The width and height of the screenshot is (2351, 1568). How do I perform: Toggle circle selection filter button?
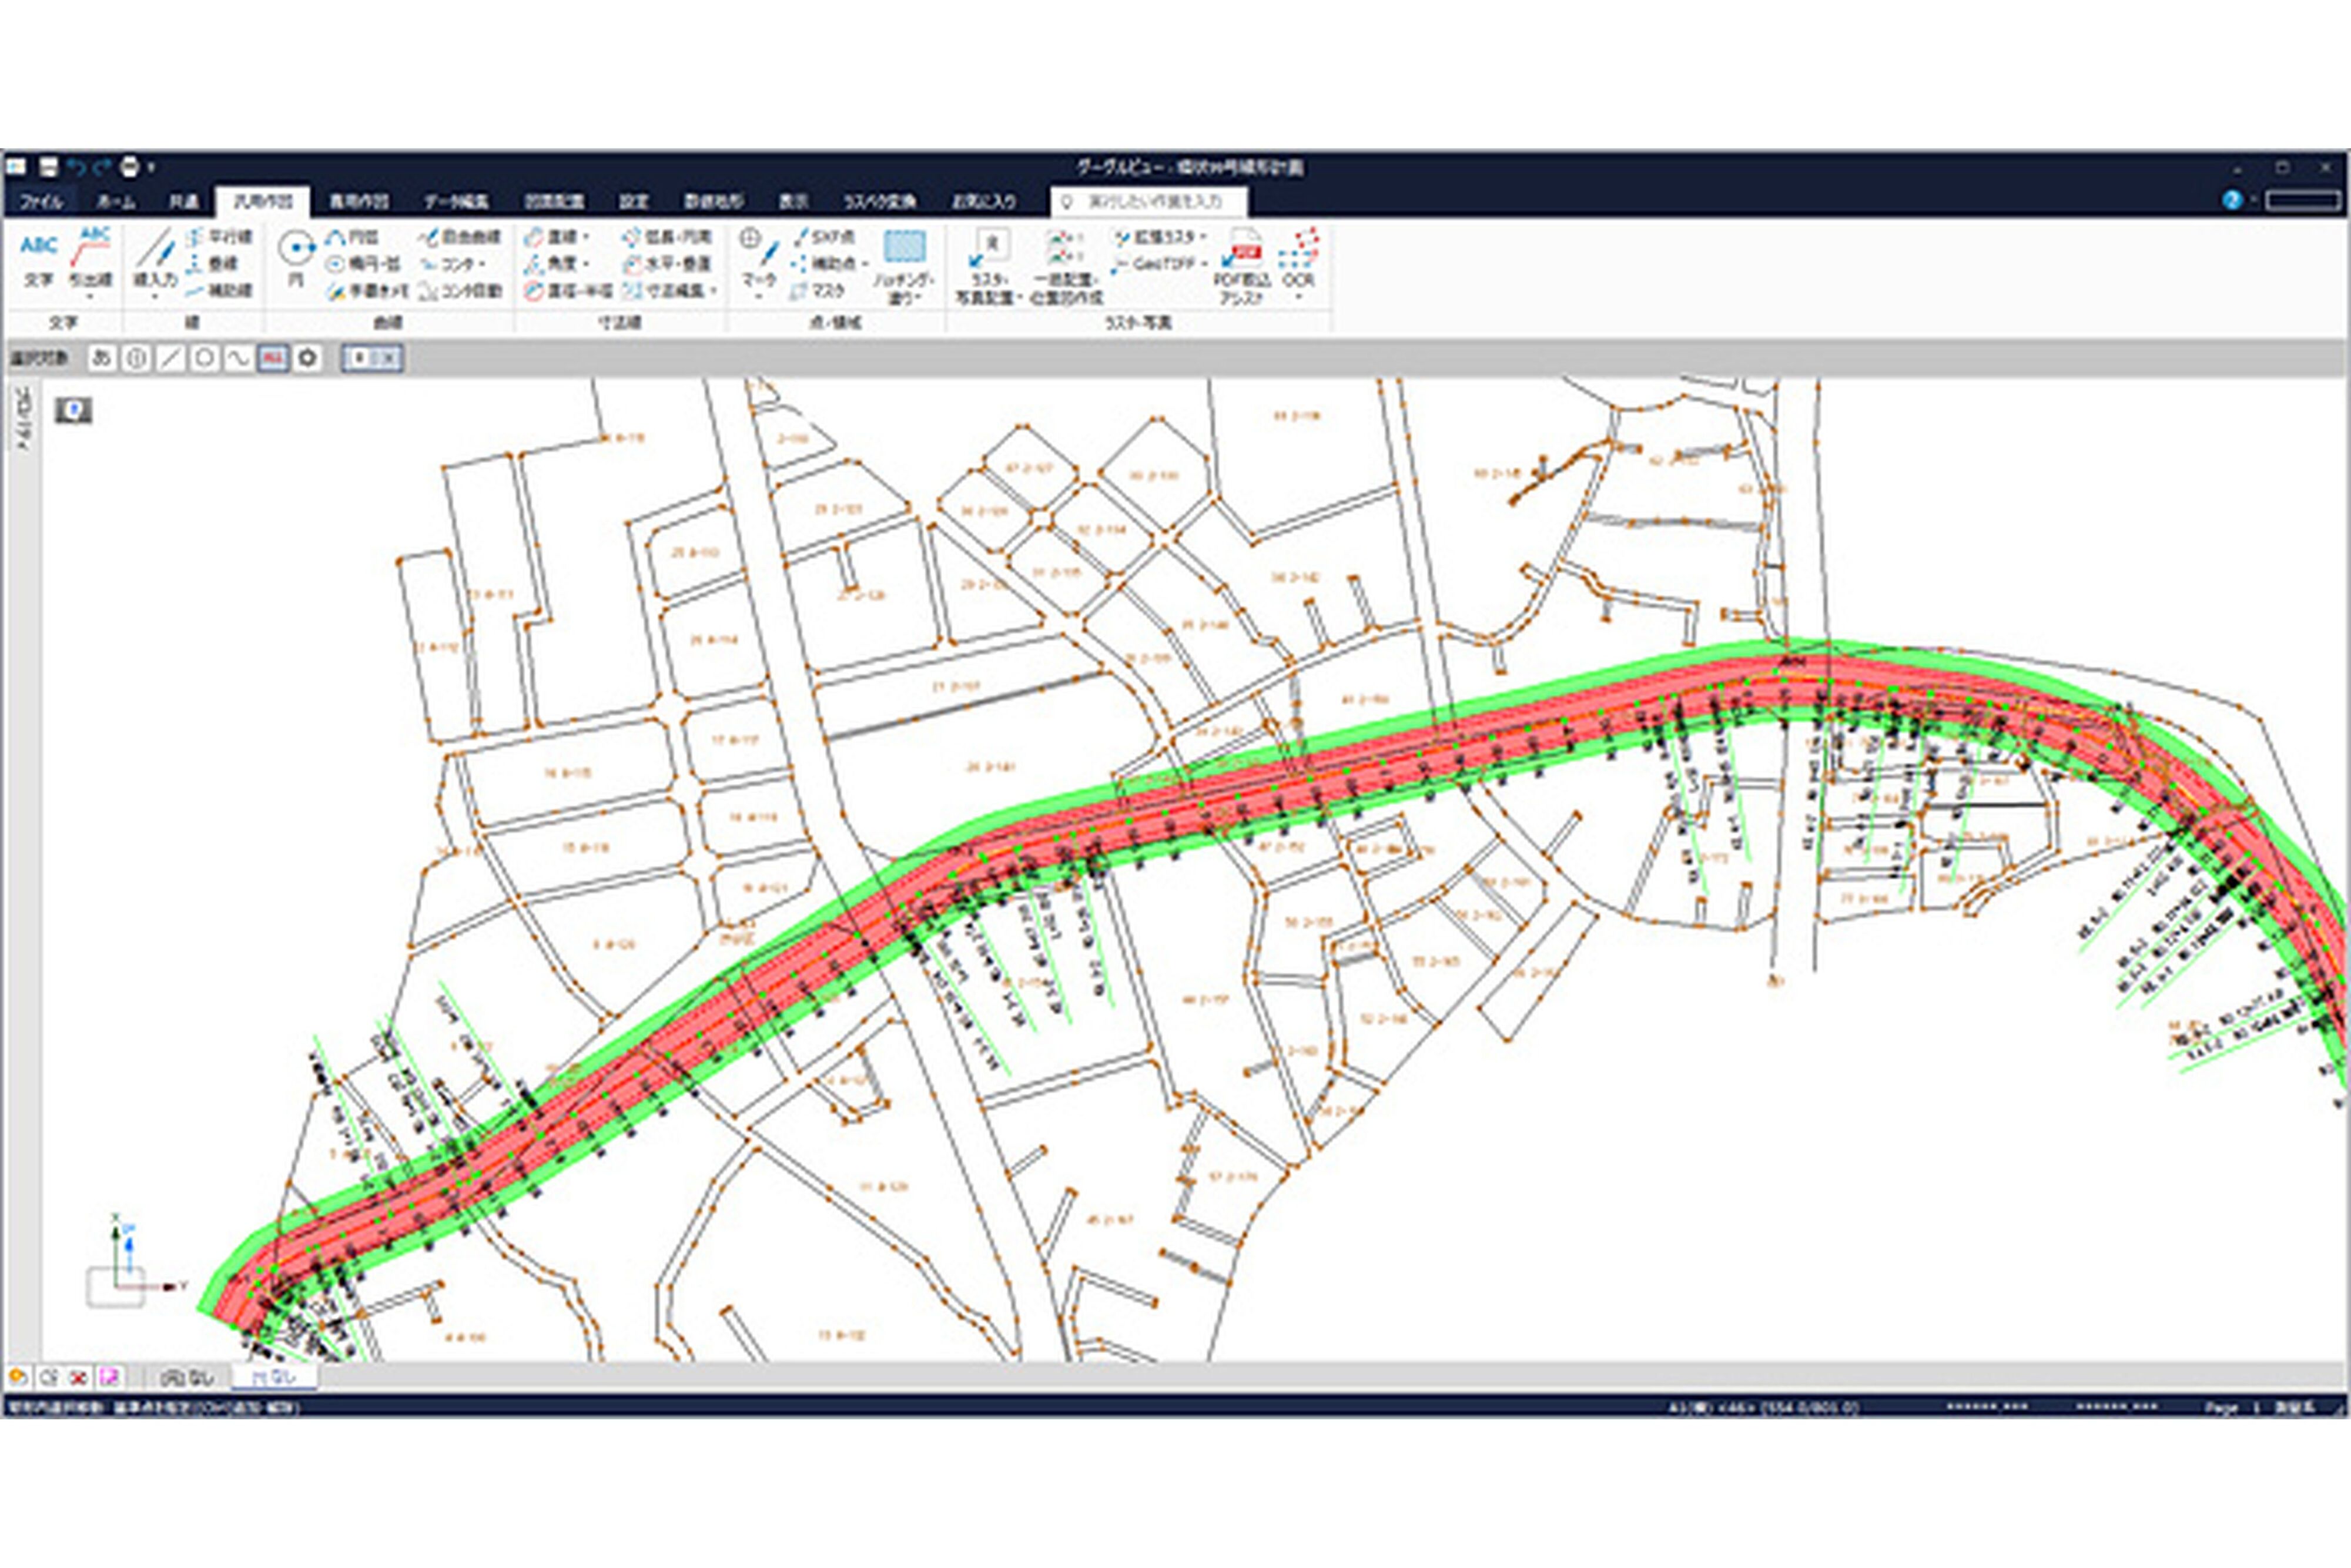(204, 358)
